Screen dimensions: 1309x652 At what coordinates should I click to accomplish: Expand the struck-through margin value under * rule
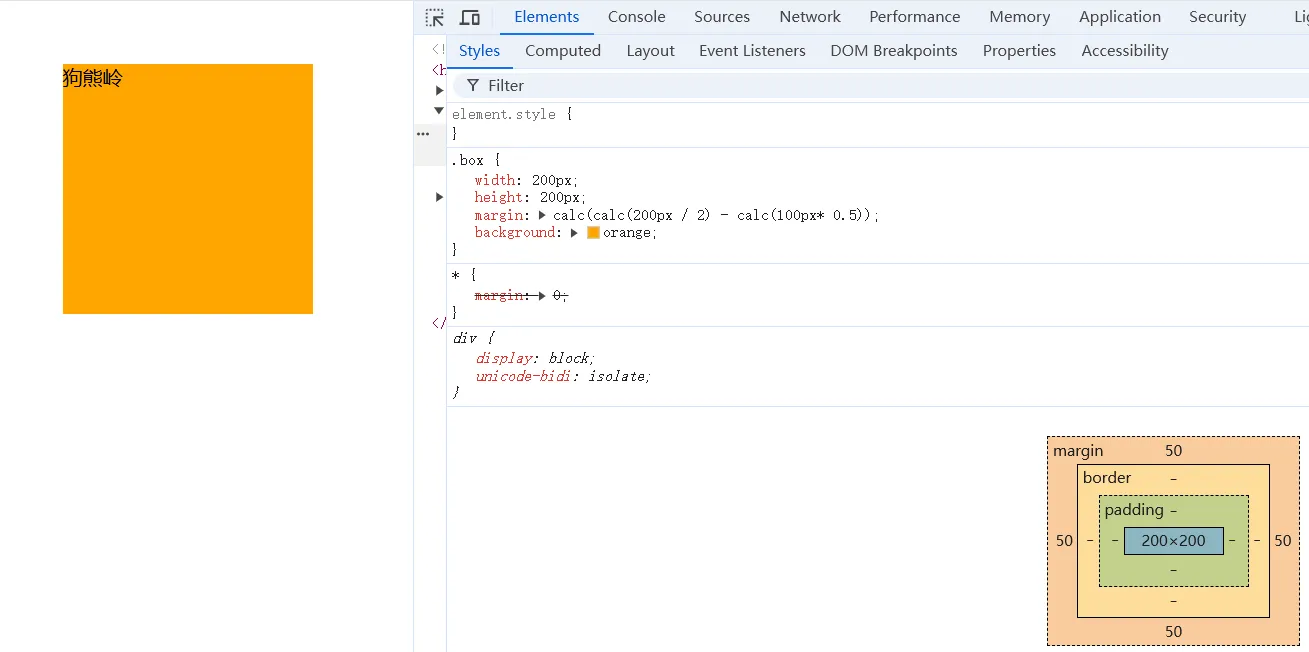543,295
